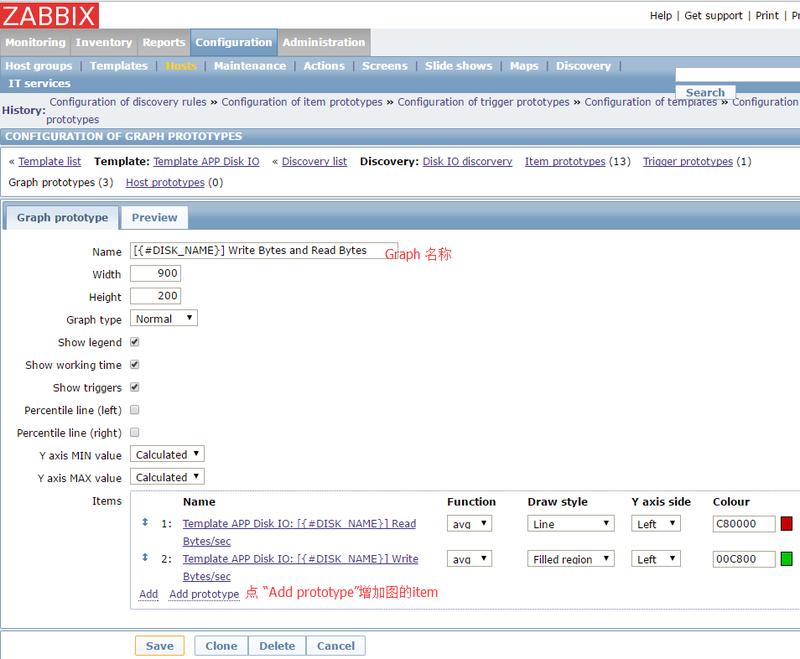Click the red colour swatch C80000
The width and height of the screenshot is (800, 659).
tap(786, 524)
